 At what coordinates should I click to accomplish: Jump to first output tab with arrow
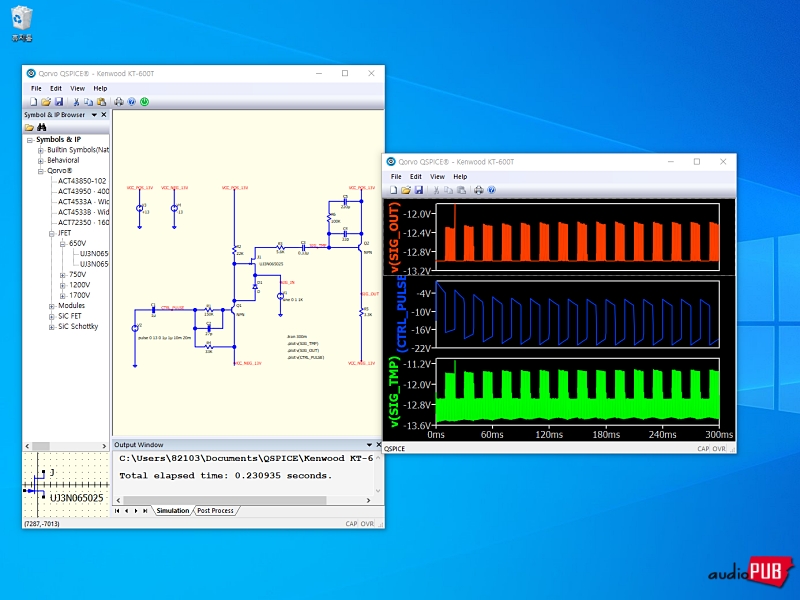(x=117, y=511)
